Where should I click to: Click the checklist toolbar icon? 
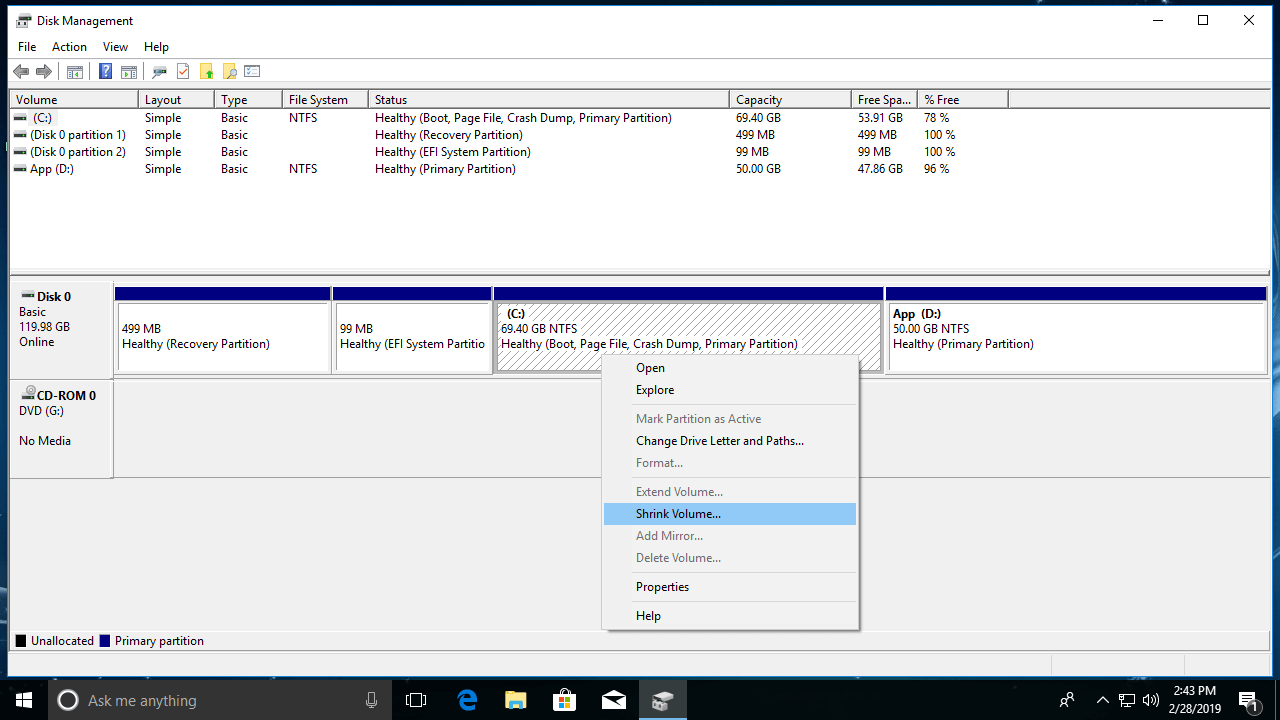(x=250, y=71)
